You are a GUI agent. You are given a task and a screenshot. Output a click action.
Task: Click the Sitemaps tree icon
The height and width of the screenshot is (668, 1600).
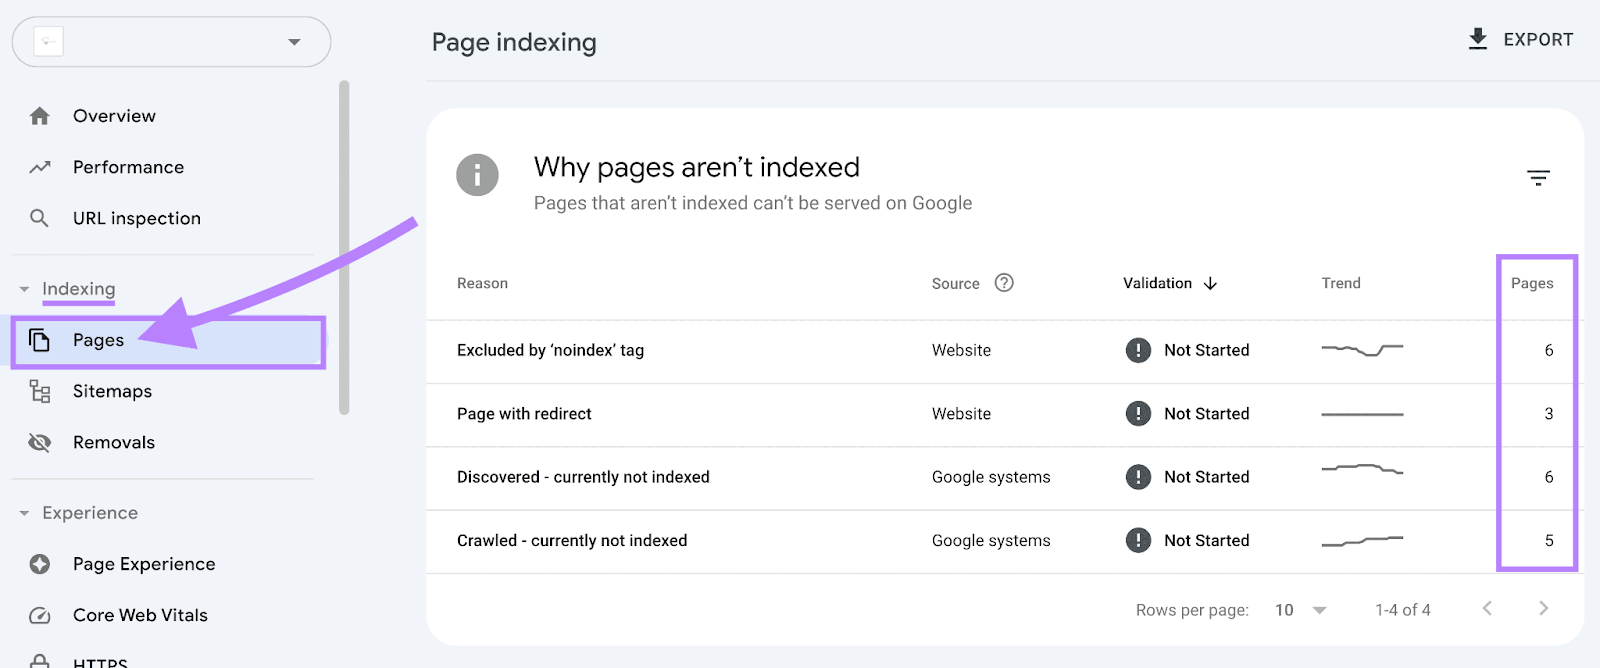click(x=40, y=391)
